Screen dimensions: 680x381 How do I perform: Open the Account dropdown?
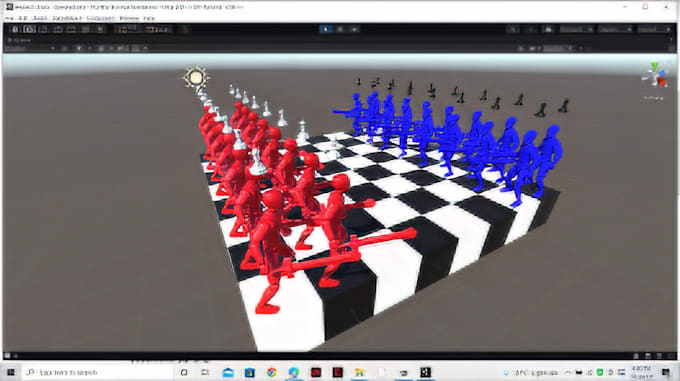click(576, 29)
